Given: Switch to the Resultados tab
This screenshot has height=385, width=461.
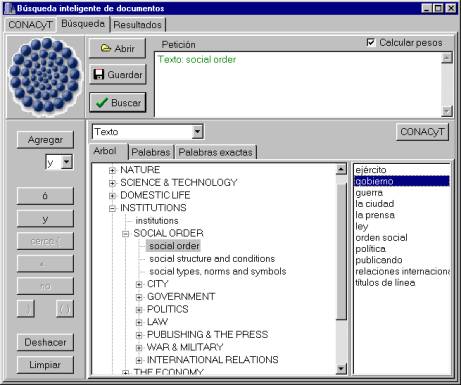Looking at the screenshot, I should (x=137, y=25).
